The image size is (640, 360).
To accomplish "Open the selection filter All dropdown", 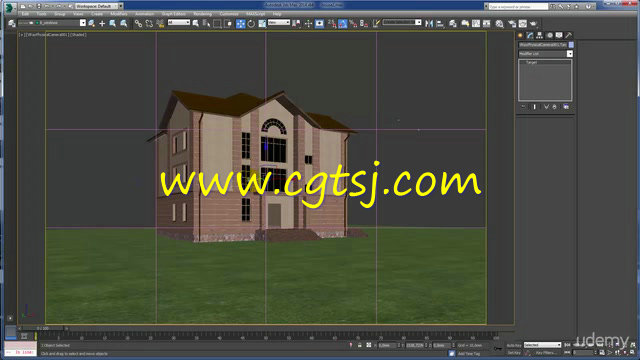I will 179,22.
